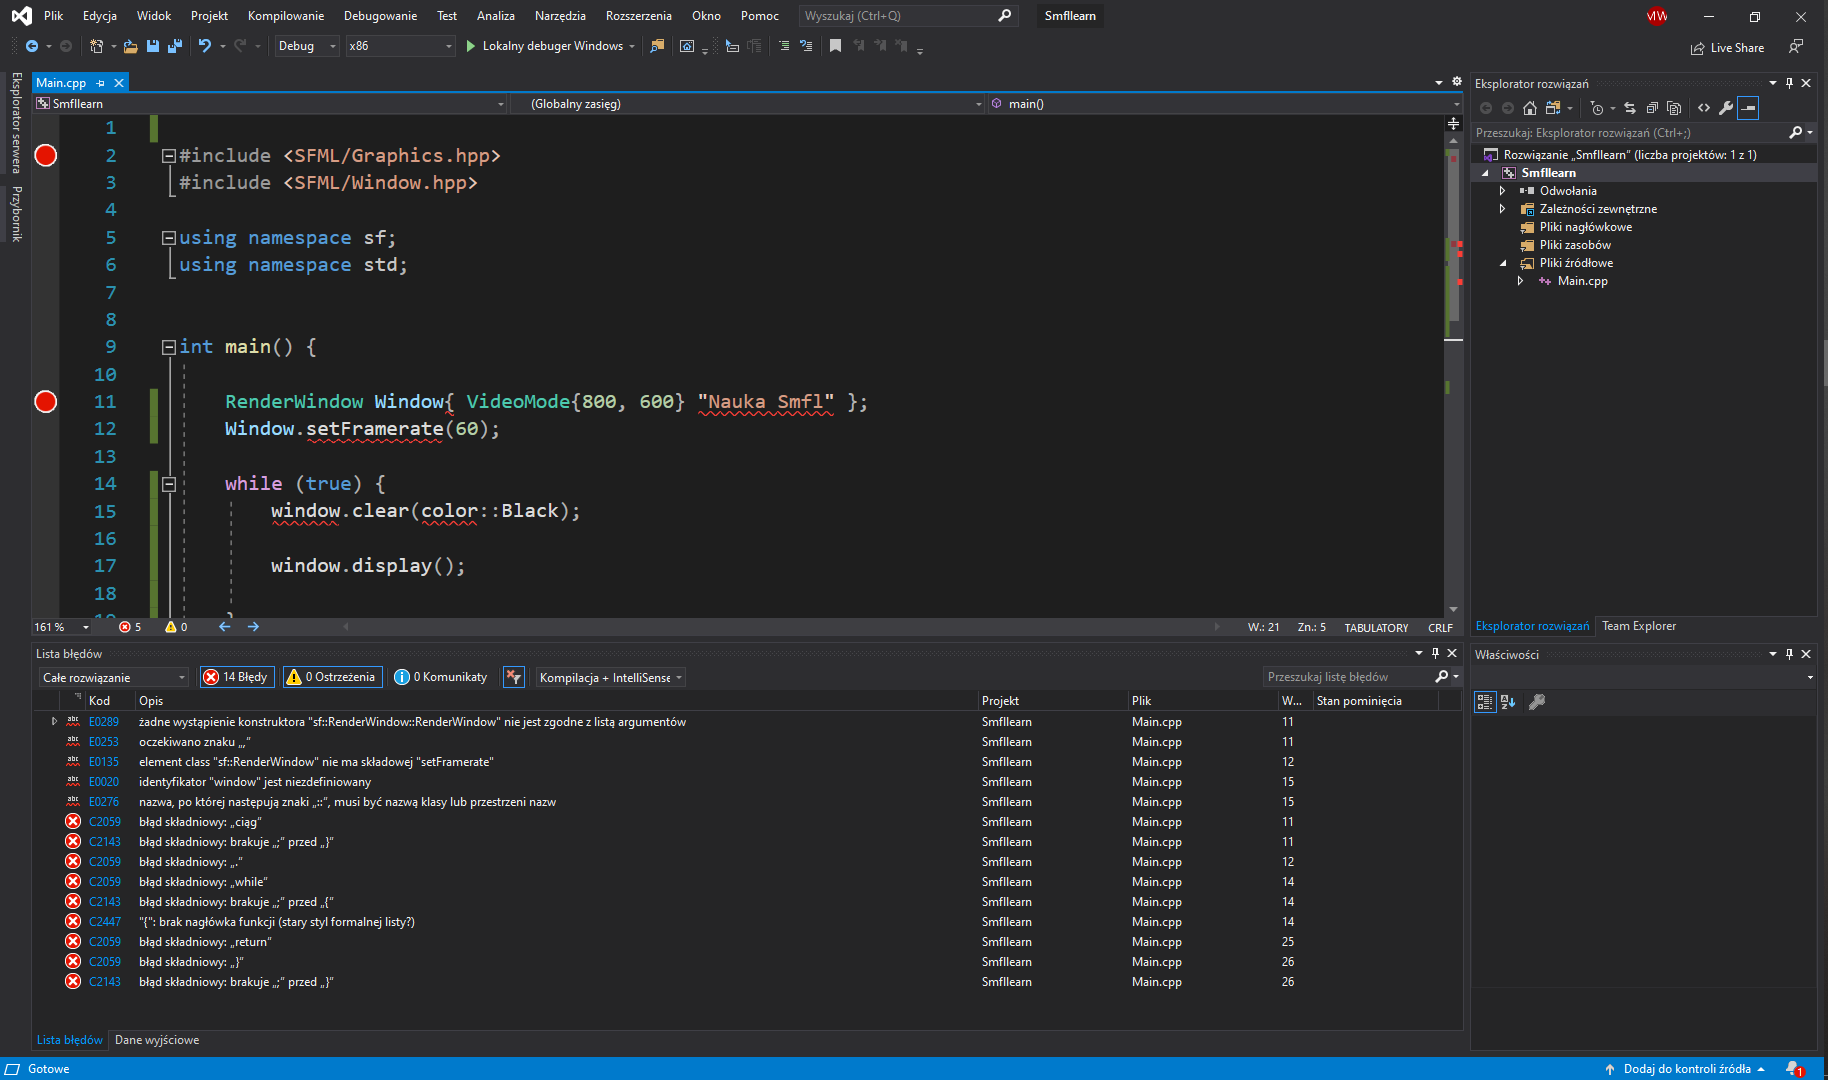Screen dimensions: 1828x1080
Task: Open the x86 platform dropdown
Action: click(400, 46)
